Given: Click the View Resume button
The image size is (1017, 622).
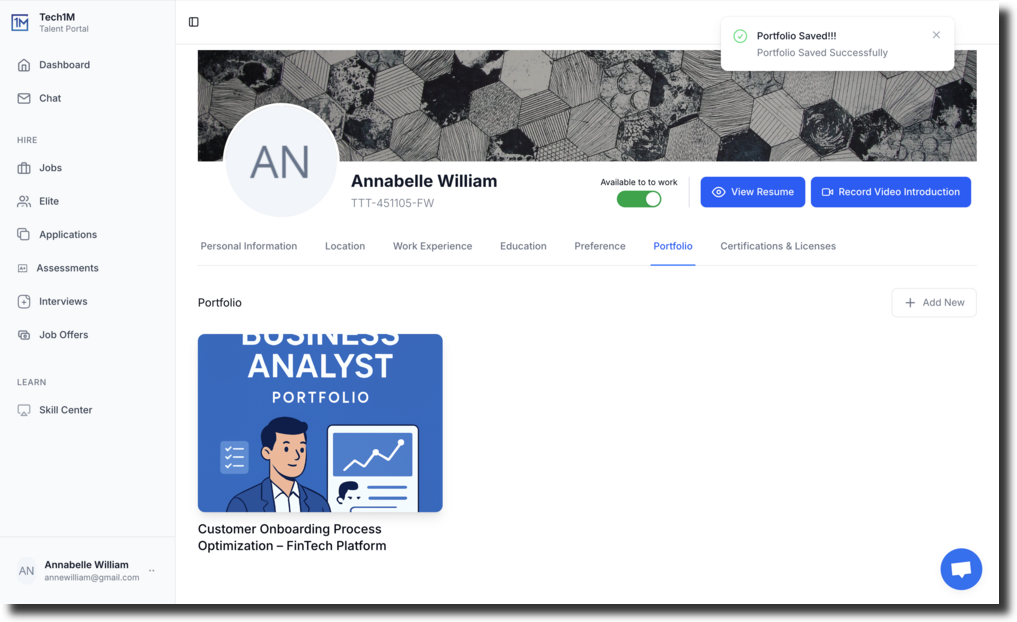Looking at the screenshot, I should 752,192.
